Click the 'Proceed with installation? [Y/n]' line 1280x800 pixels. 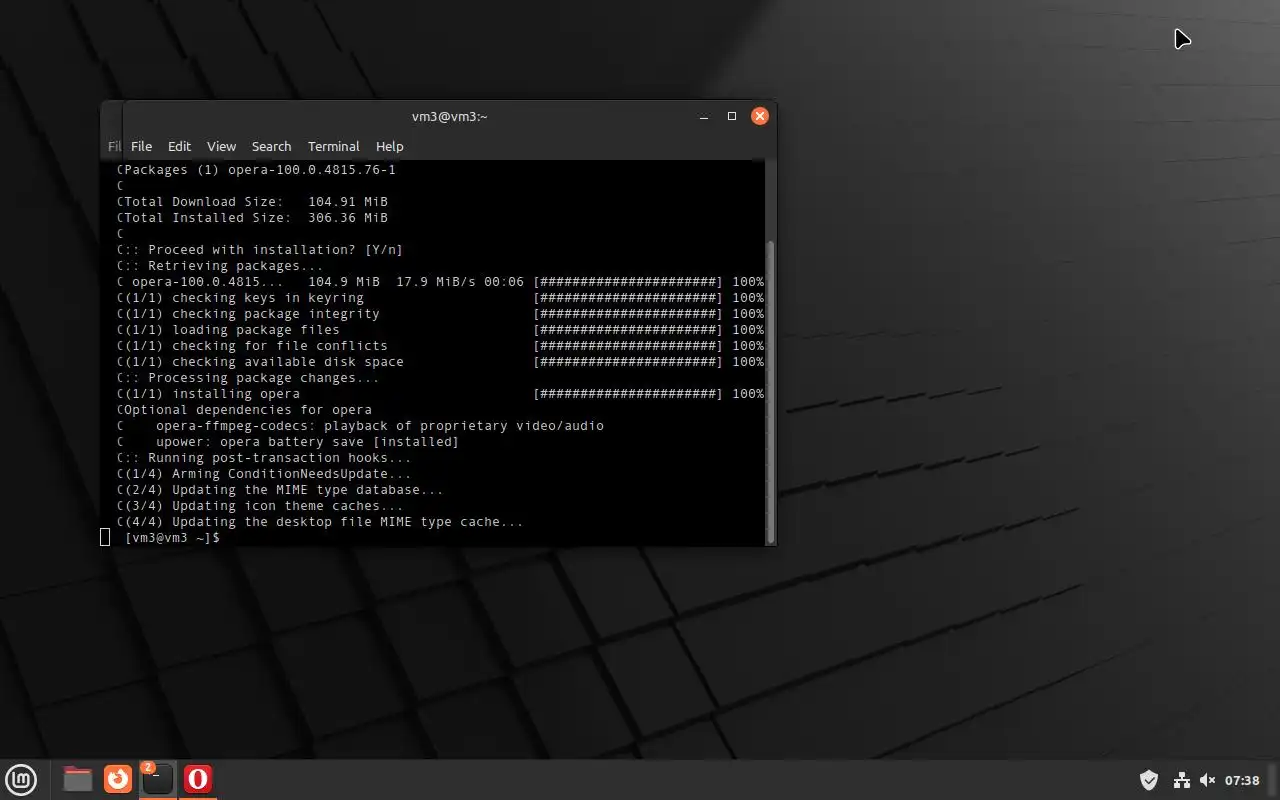pos(263,250)
